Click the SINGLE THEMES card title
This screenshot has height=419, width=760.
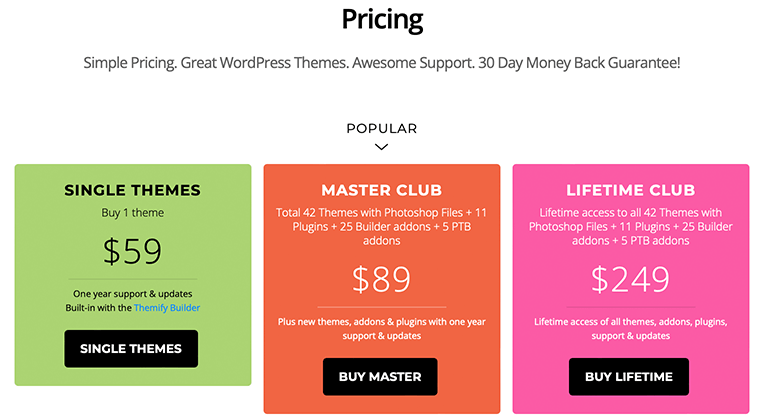tap(132, 190)
